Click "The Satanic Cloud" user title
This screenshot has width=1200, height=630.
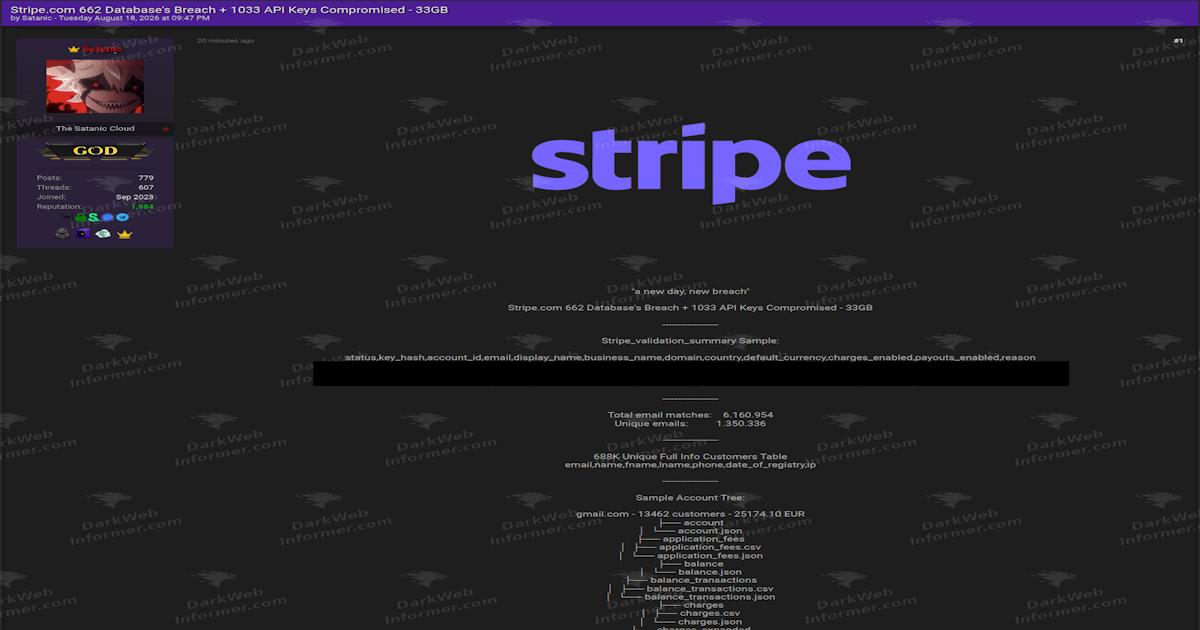tap(95, 129)
